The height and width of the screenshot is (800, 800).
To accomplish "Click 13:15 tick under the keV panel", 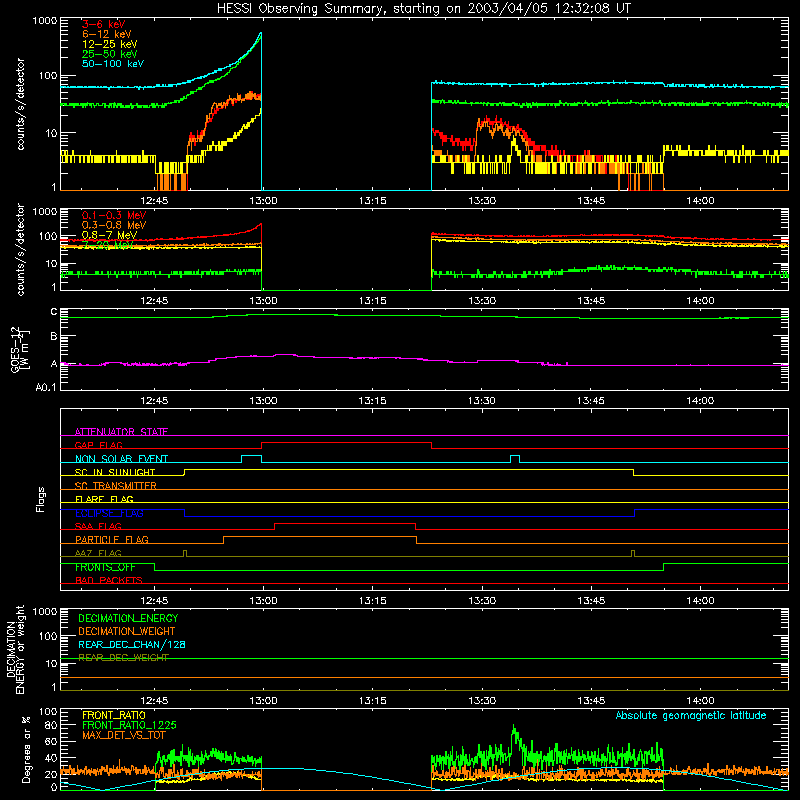I will 372,201.
